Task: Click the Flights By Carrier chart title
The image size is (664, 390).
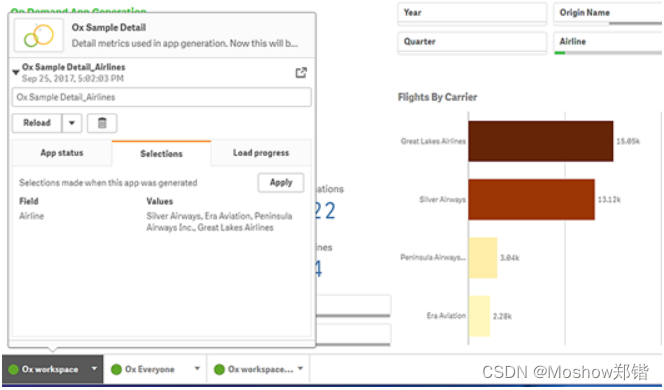Action: pyautogui.click(x=437, y=97)
